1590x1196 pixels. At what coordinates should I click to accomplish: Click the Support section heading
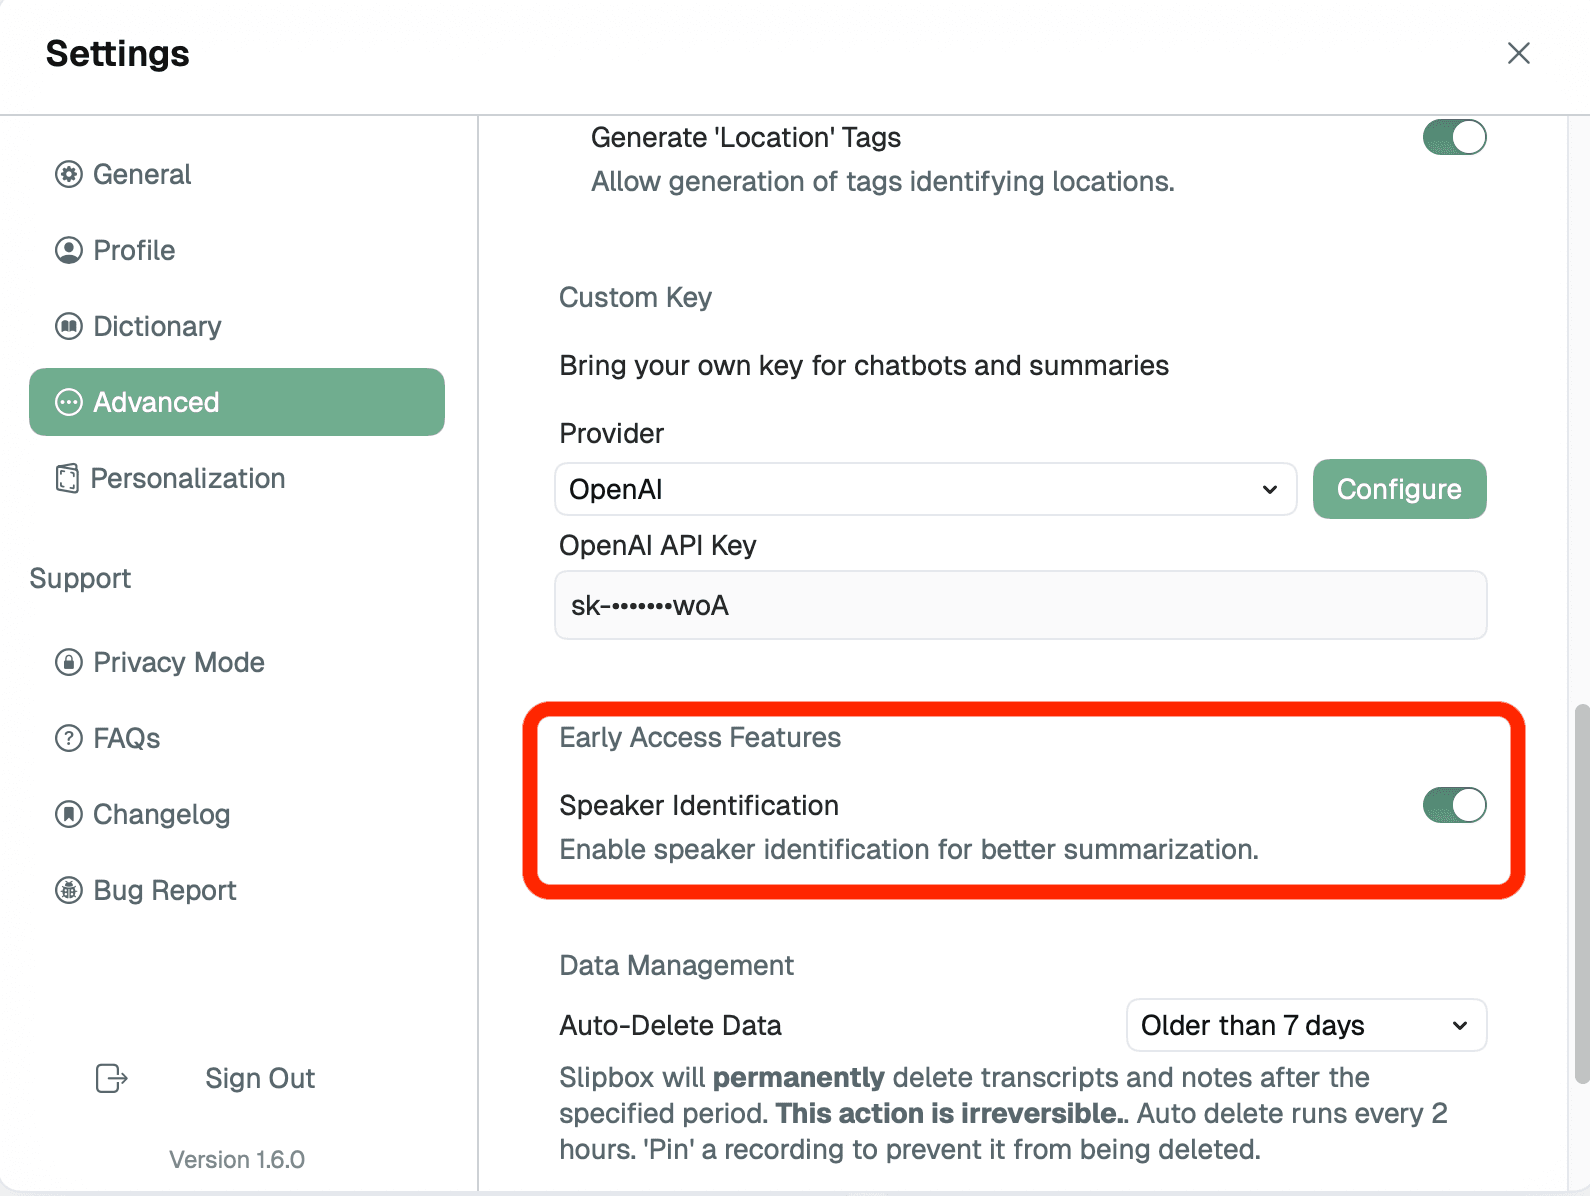pos(80,578)
